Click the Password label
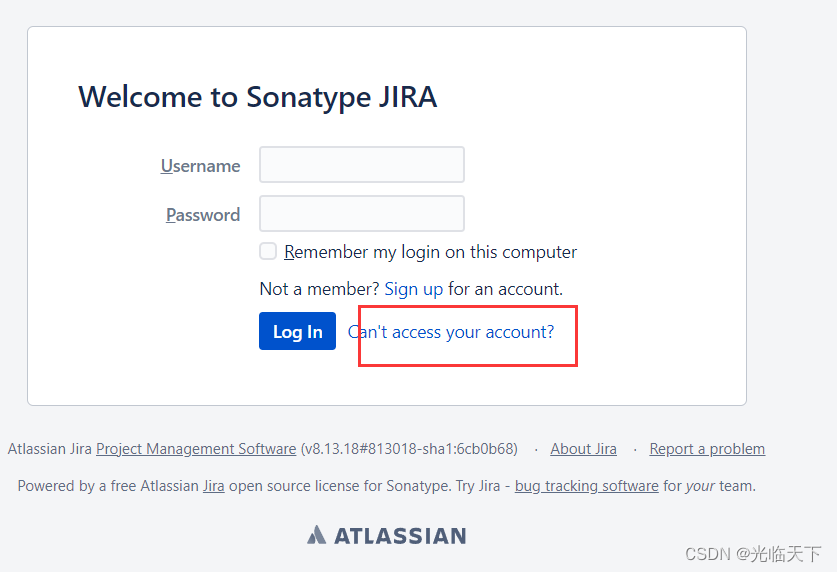Viewport: 837px width, 572px height. 203,215
